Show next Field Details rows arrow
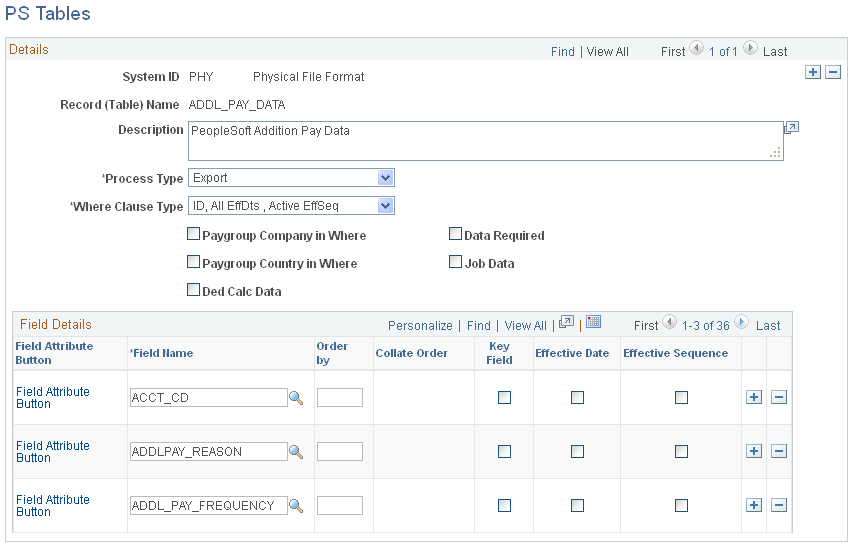This screenshot has height=547, width=853. [x=741, y=322]
